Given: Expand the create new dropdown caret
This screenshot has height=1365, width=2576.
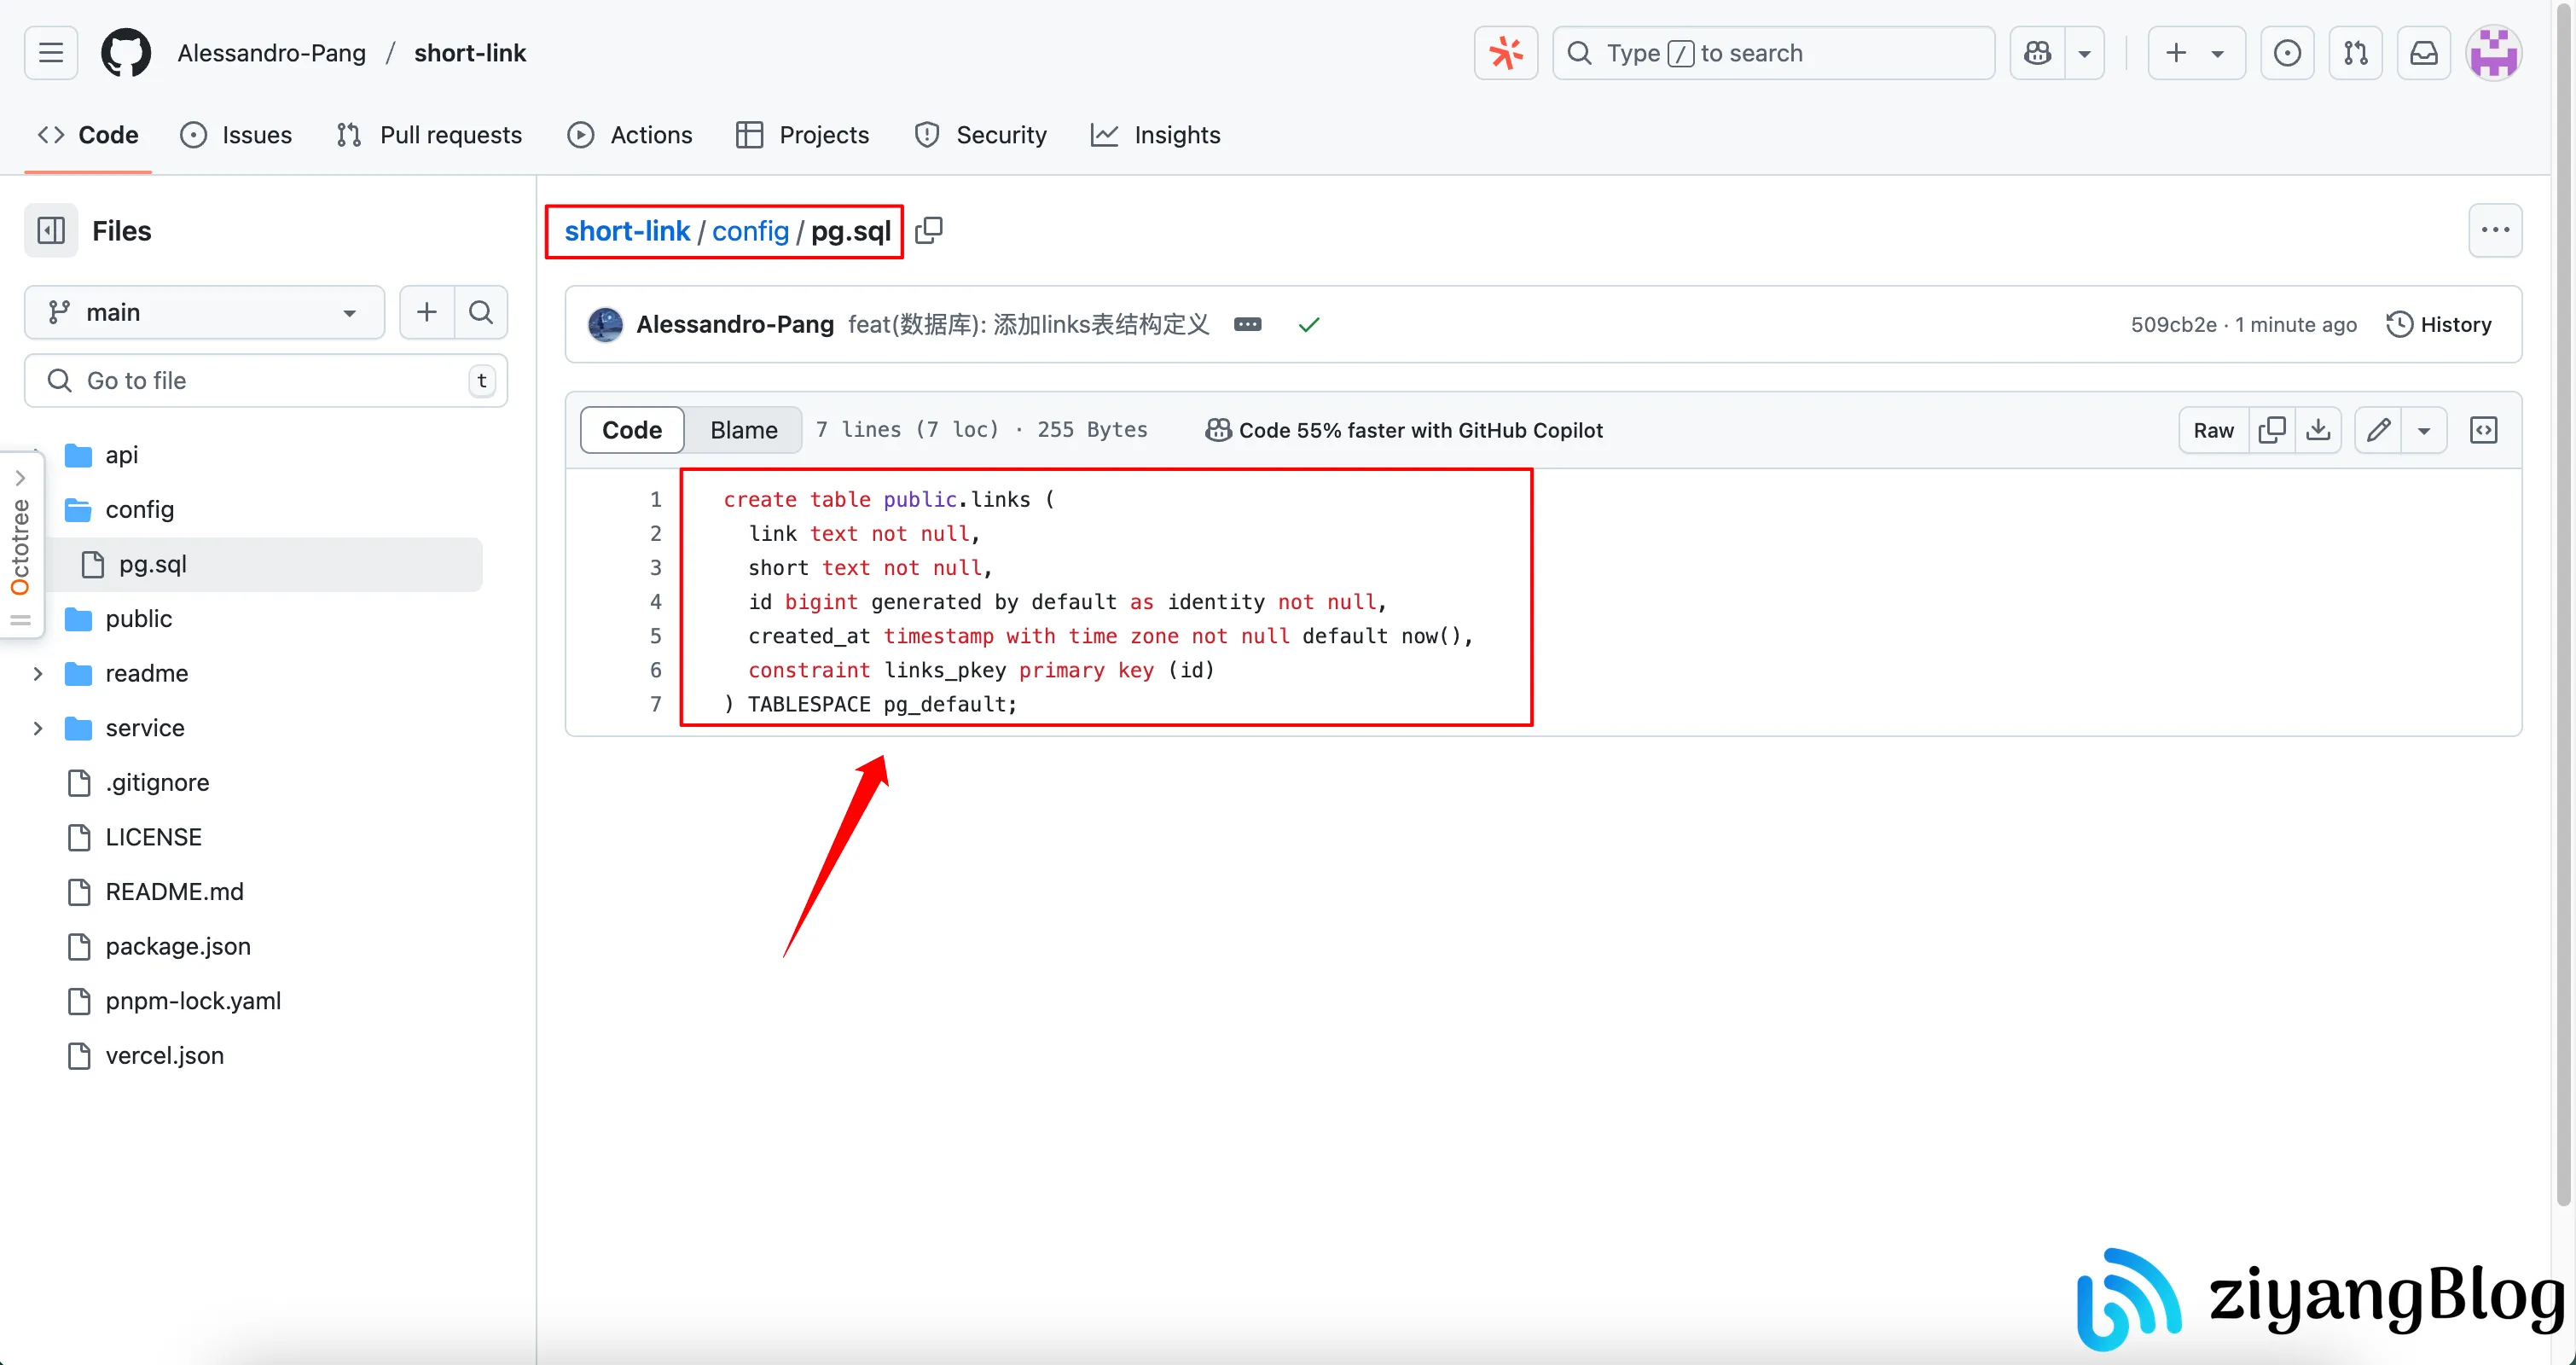Looking at the screenshot, I should click(2218, 53).
